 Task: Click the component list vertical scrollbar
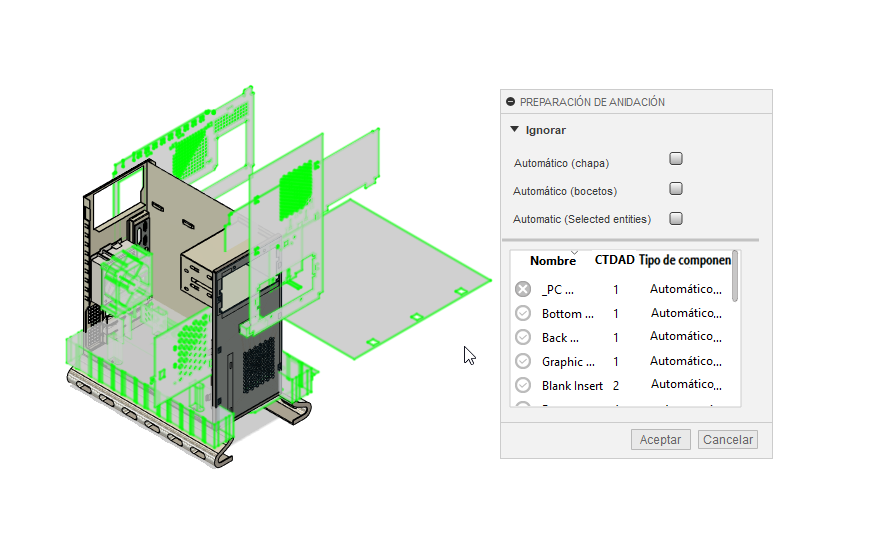click(x=735, y=276)
